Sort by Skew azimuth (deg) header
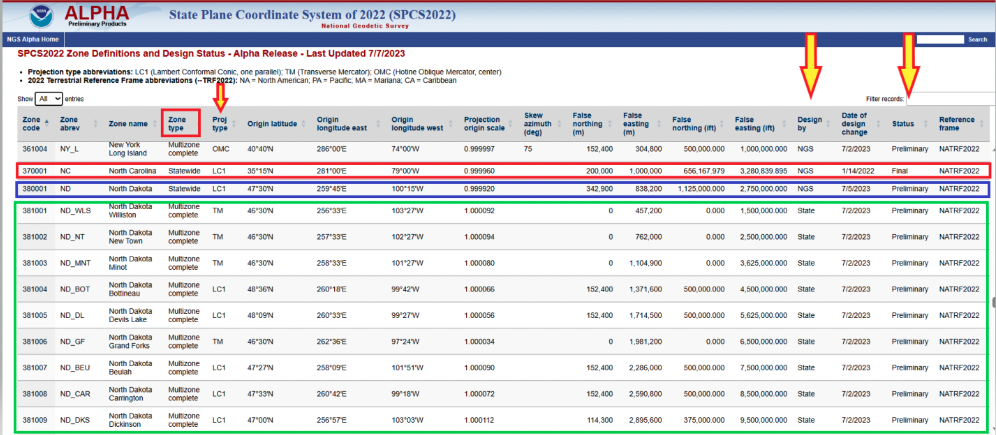 538,124
